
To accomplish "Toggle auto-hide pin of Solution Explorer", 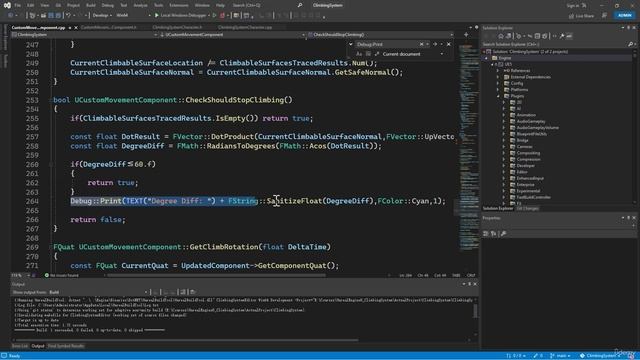I will (x=629, y=28).
